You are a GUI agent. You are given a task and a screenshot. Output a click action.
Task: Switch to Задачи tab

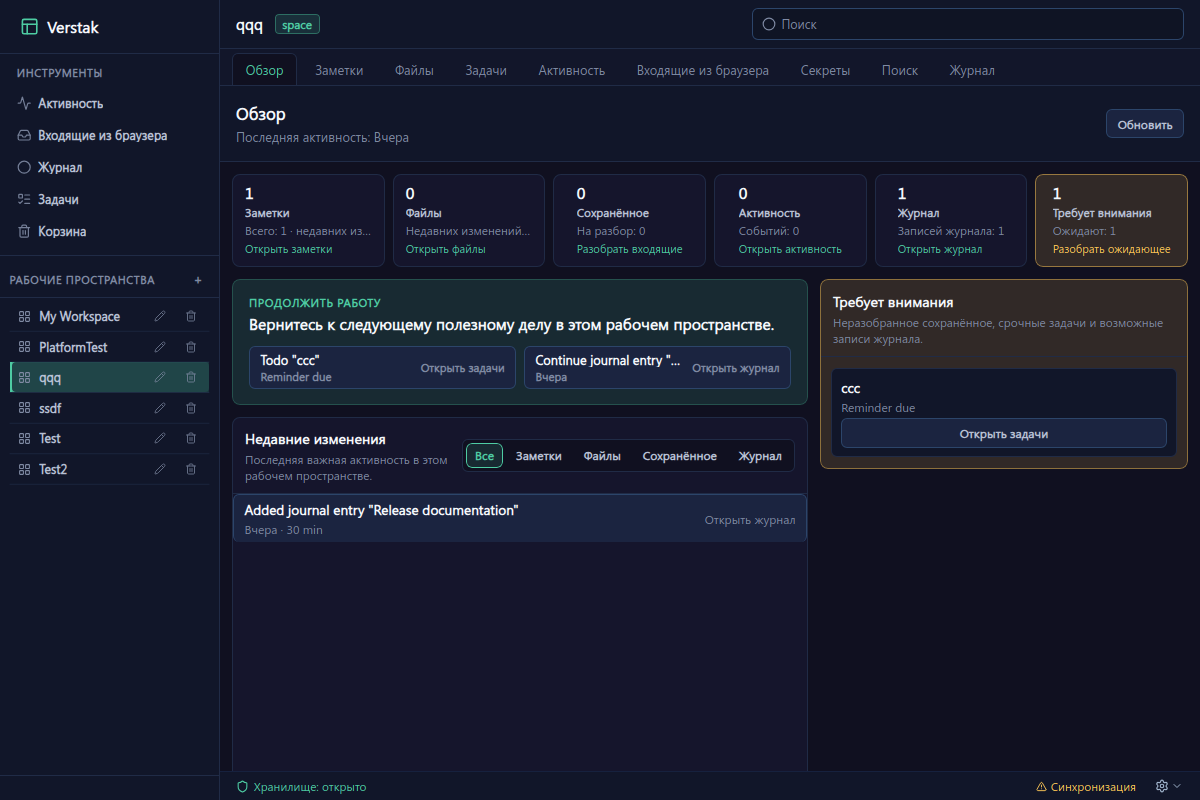coord(486,70)
